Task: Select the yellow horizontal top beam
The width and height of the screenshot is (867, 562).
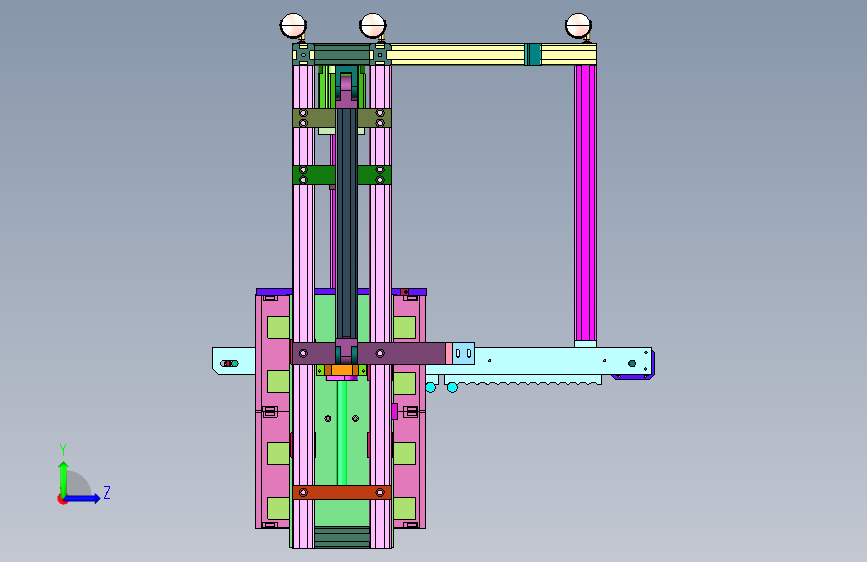Action: (494, 54)
